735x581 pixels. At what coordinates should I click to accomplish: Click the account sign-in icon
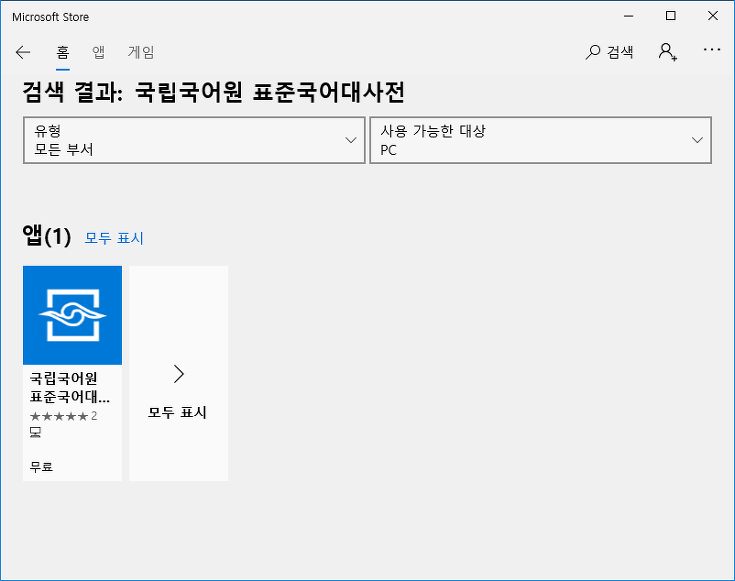point(668,52)
